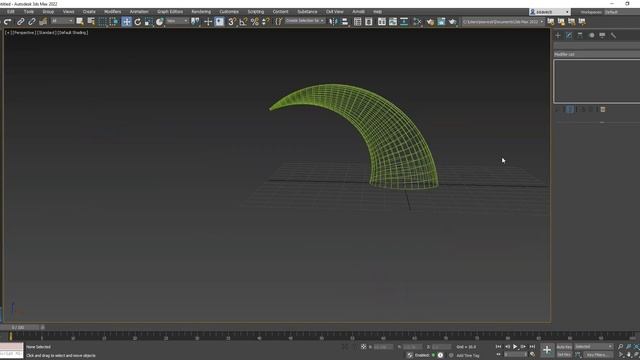Open the Rendering menu
This screenshot has height=360, width=640.
pos(201,12)
